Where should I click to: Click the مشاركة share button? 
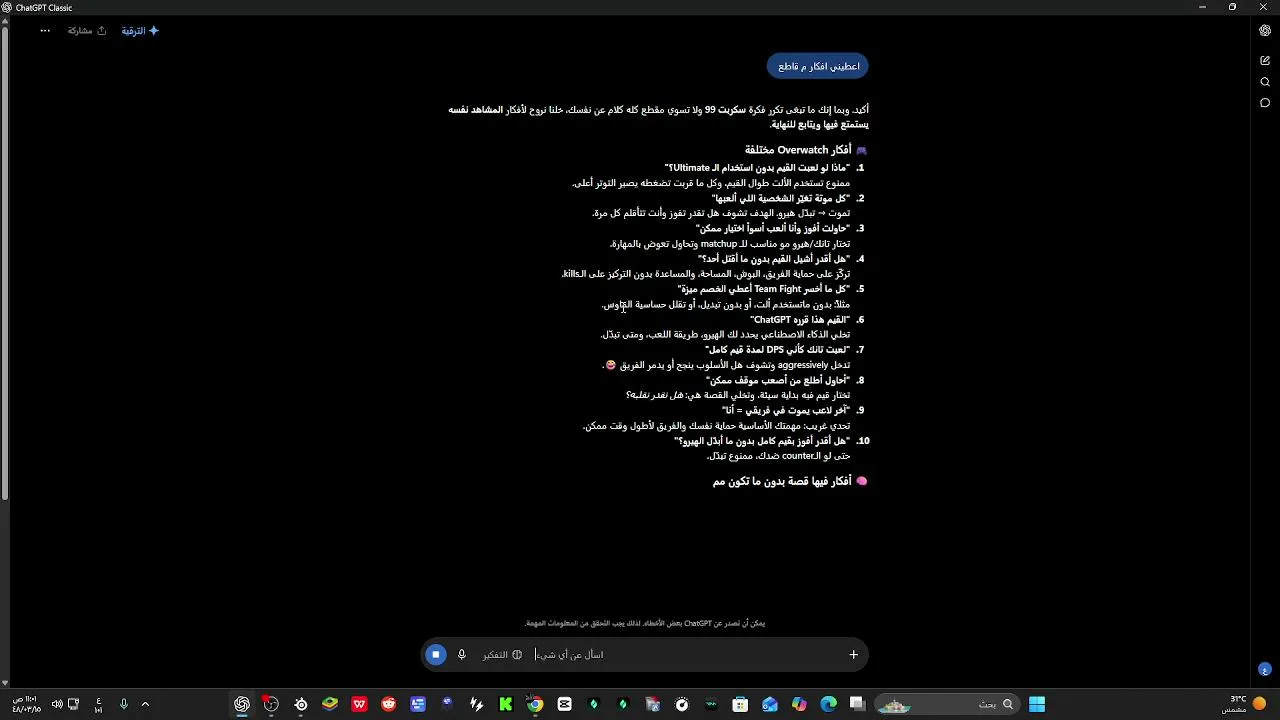87,31
